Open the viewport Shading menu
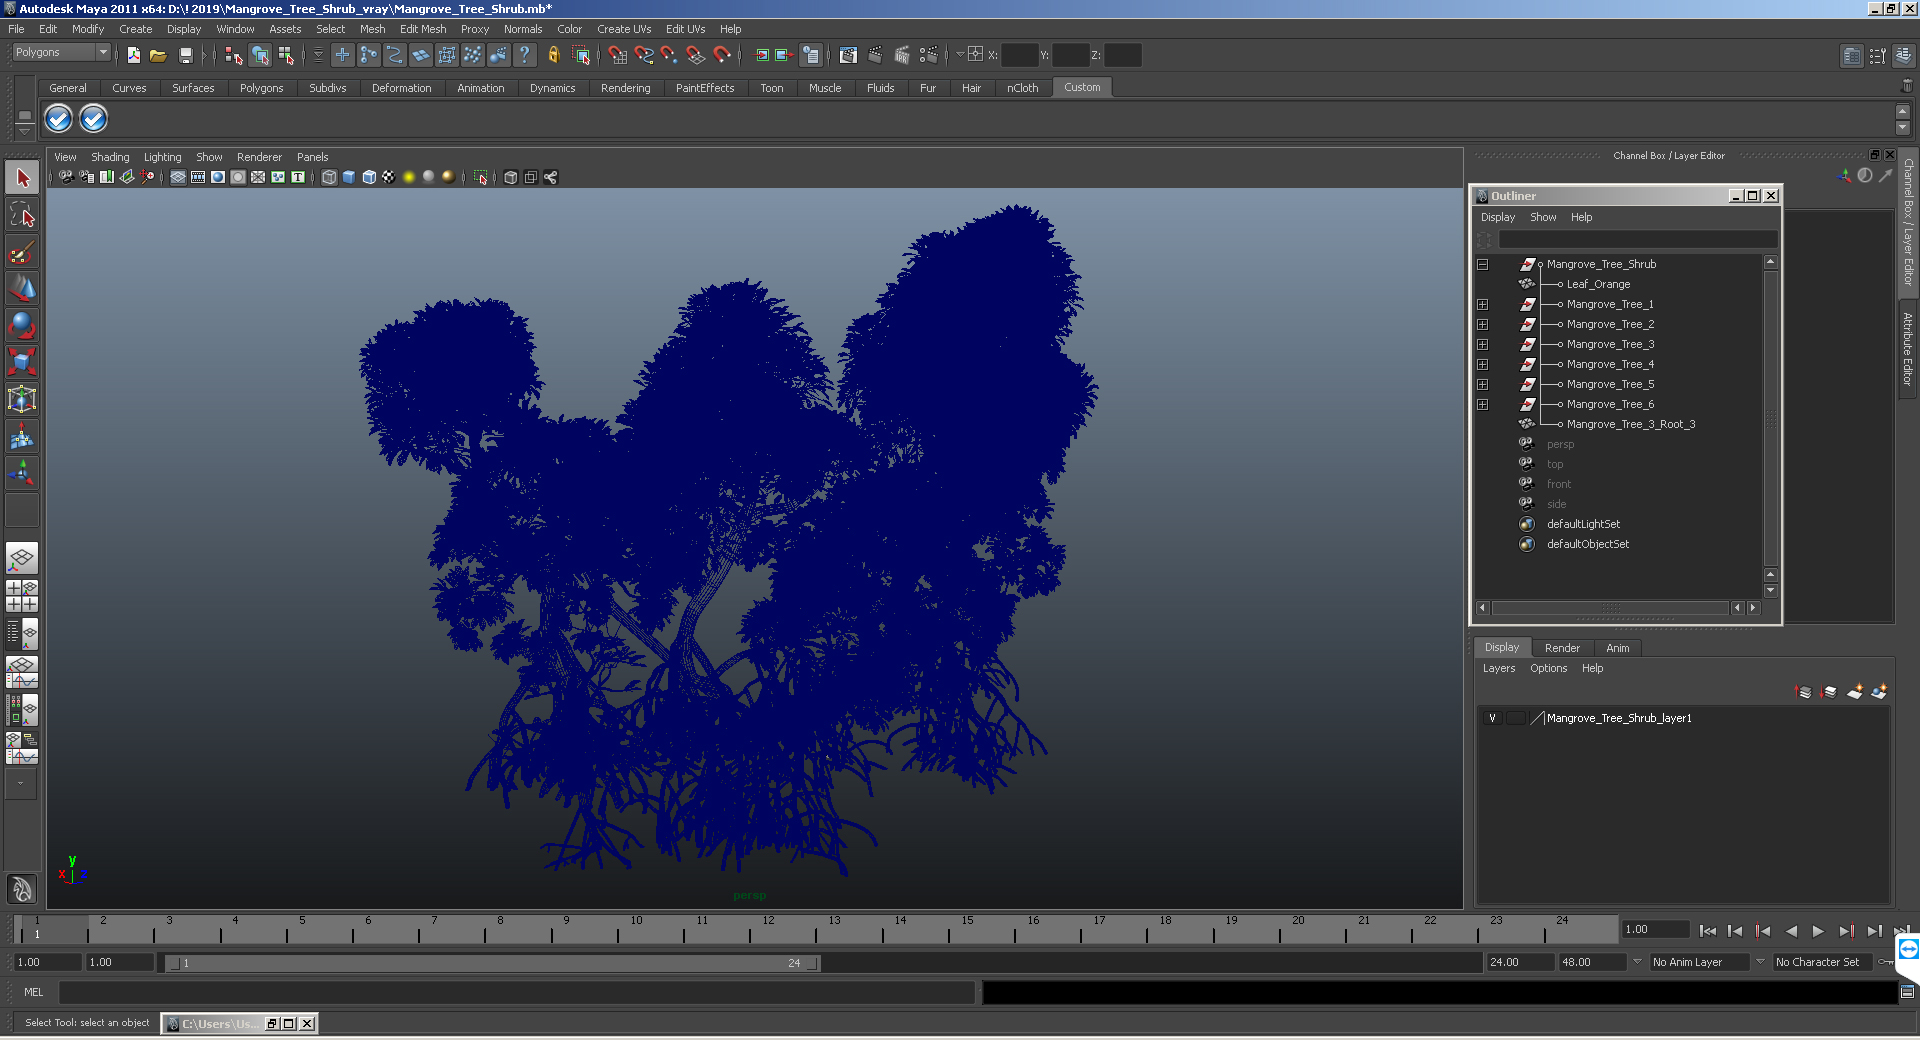 110,157
